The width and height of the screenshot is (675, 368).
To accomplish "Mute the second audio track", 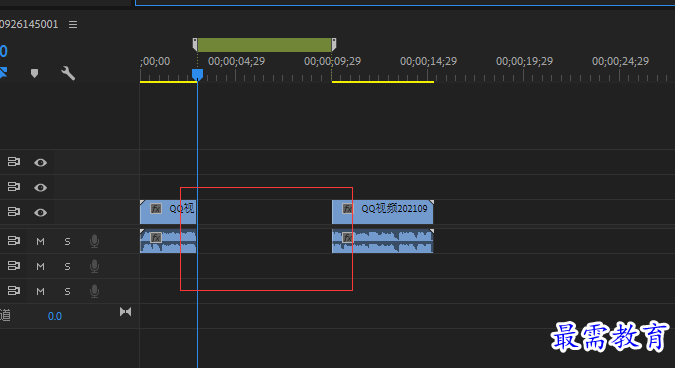I will coord(40,266).
